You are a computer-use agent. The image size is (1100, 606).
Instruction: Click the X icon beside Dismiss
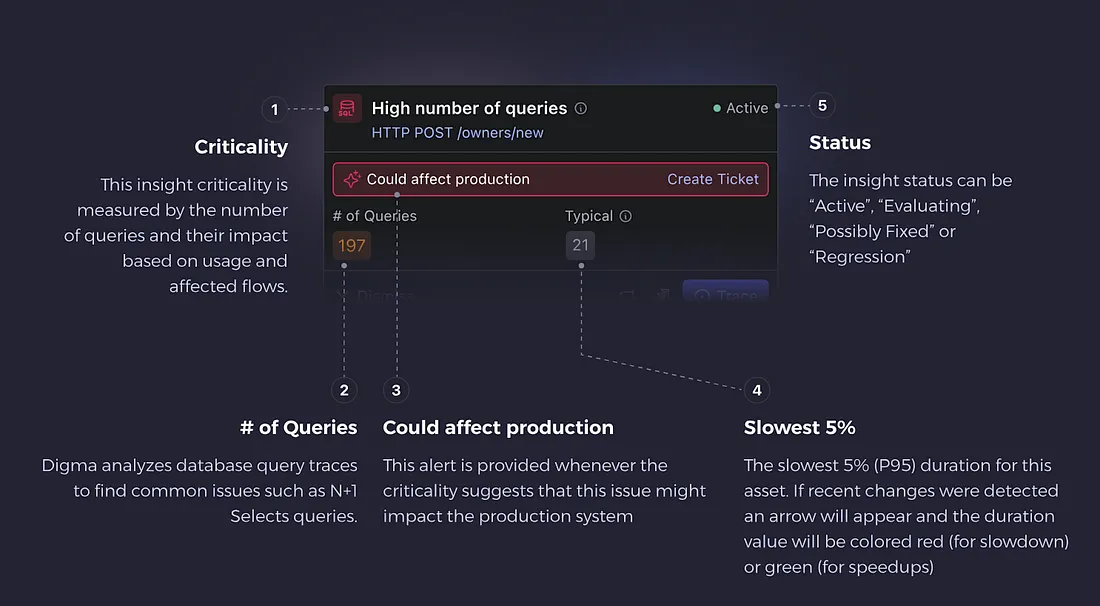pyautogui.click(x=342, y=294)
